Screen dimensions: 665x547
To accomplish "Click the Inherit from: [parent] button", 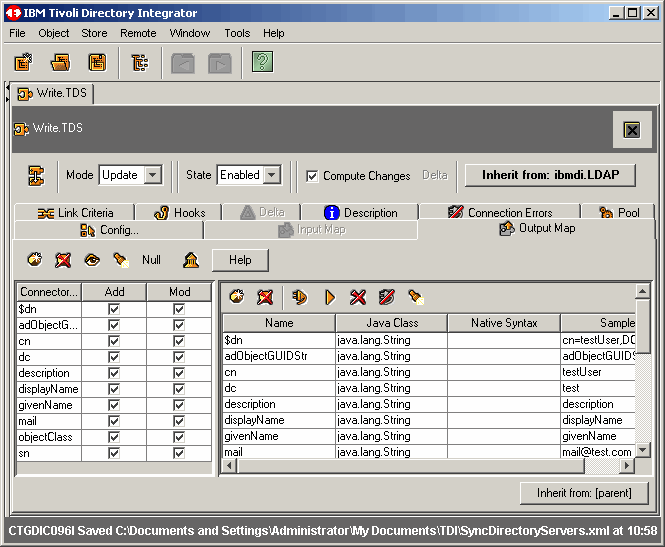I will click(x=584, y=493).
